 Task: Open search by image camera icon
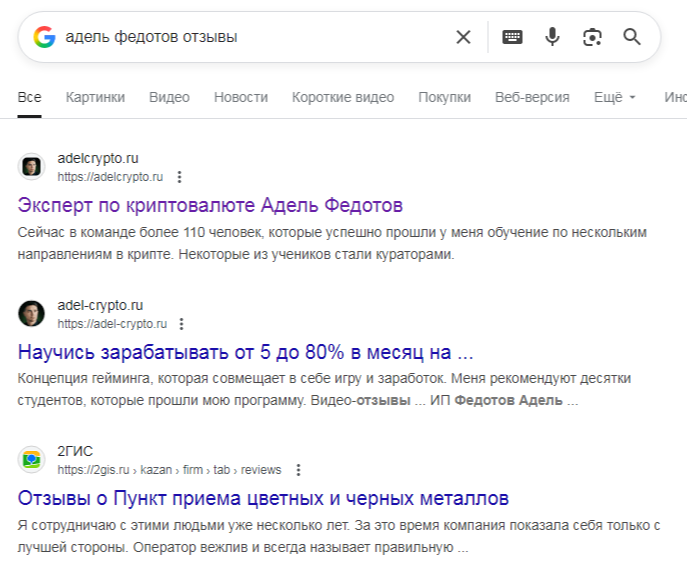[592, 37]
